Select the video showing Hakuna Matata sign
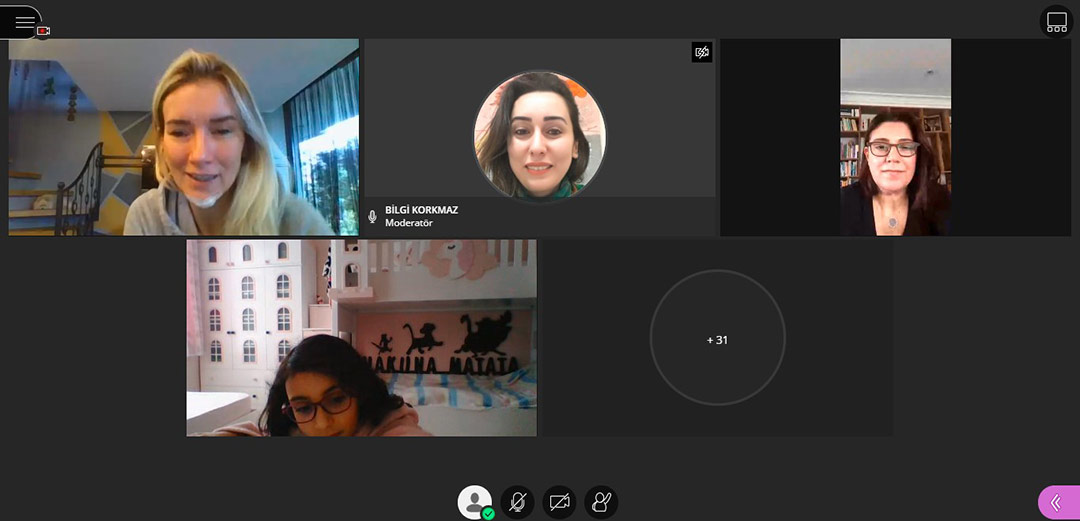This screenshot has width=1080, height=521. pyautogui.click(x=361, y=337)
